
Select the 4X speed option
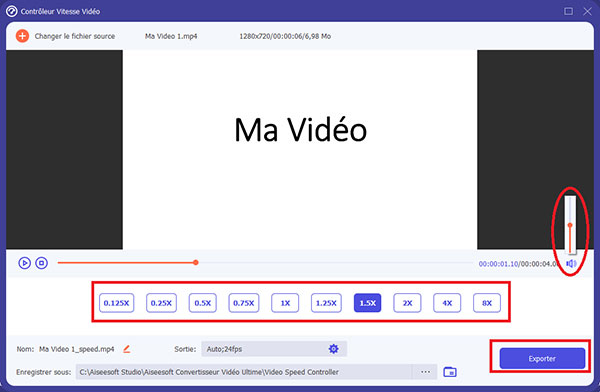447,303
